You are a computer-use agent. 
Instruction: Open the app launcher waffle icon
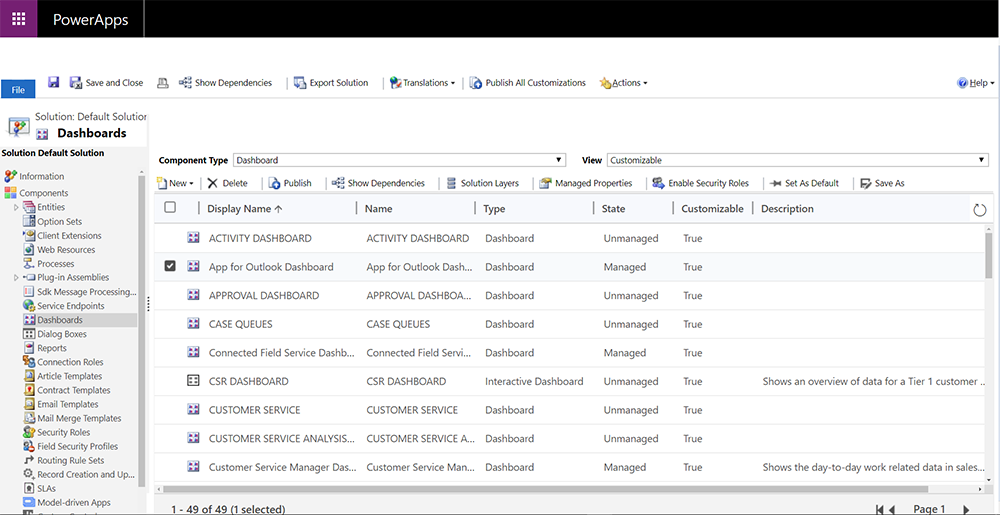[18, 19]
